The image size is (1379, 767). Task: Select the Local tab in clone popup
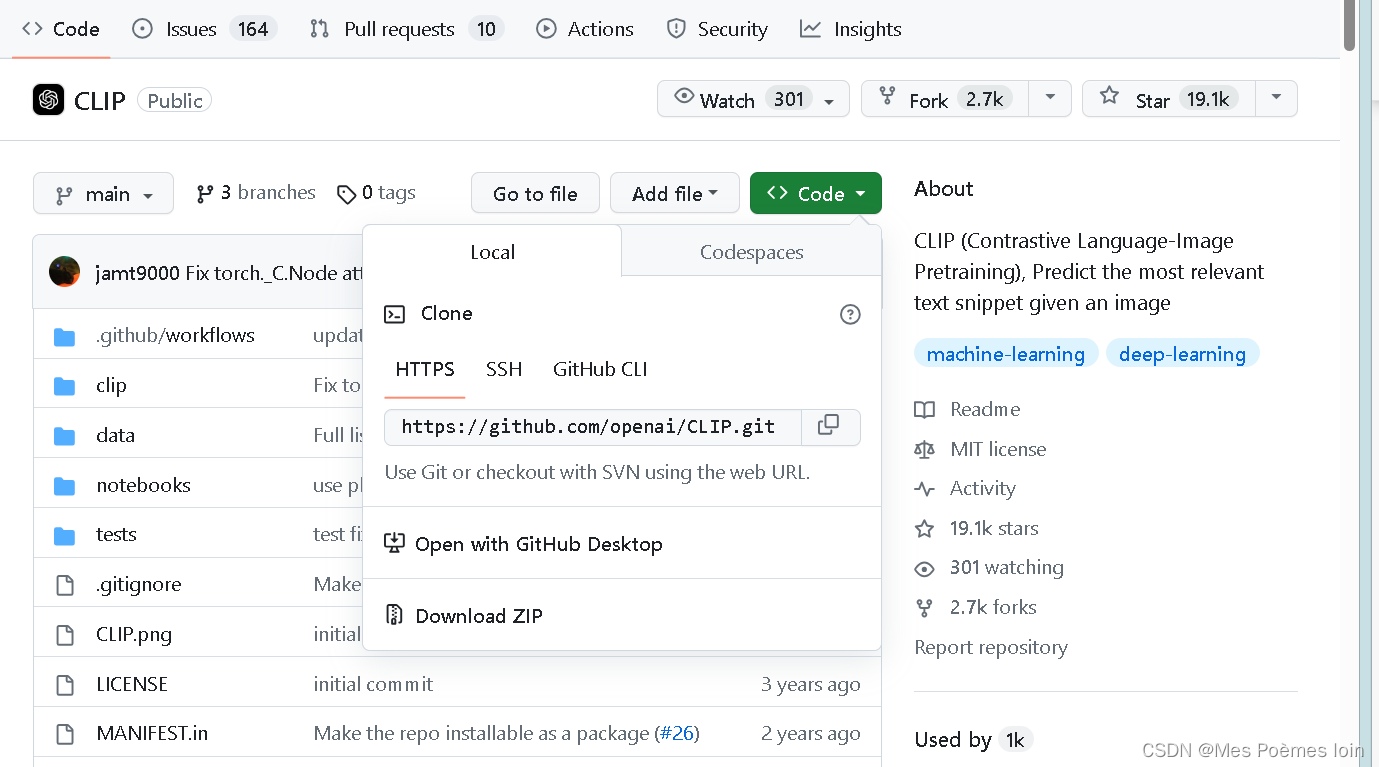[492, 251]
